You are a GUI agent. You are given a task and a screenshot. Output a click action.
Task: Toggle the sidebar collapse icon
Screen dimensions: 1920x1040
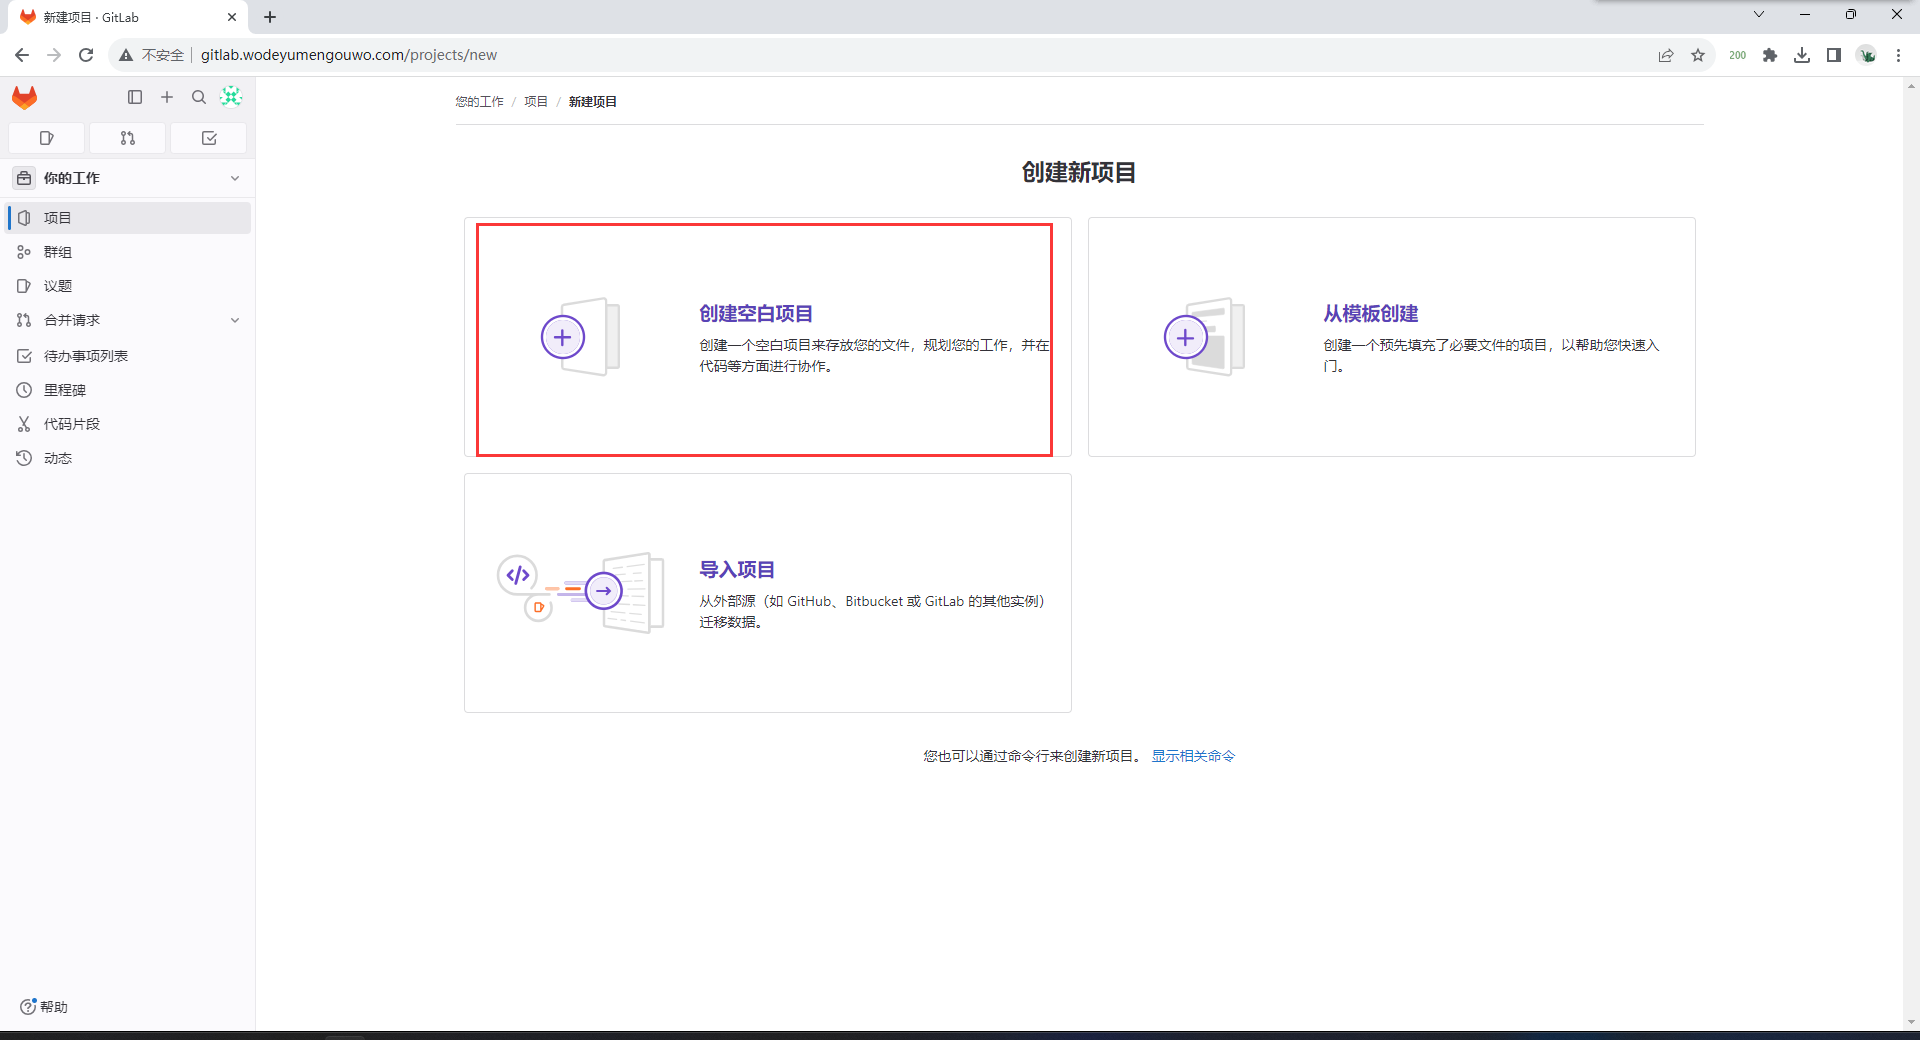(x=135, y=97)
